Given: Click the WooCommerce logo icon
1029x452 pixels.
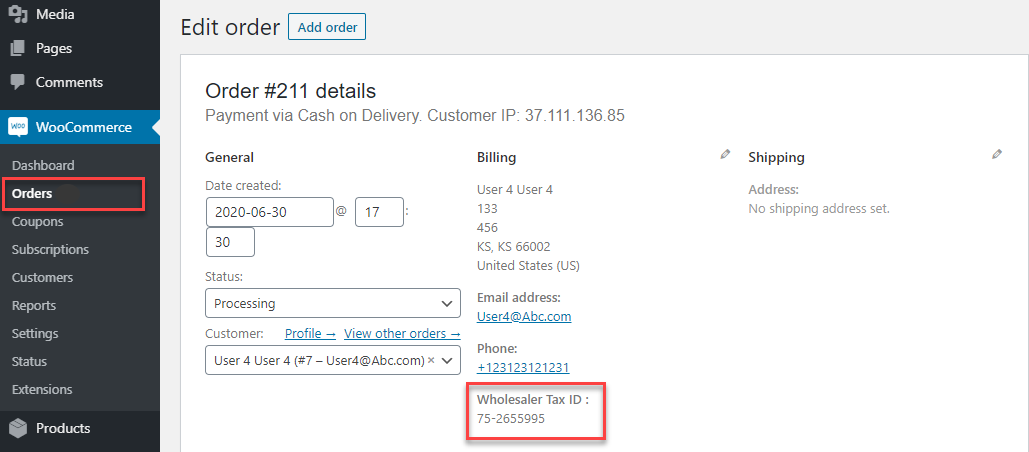Looking at the screenshot, I should click(x=18, y=127).
